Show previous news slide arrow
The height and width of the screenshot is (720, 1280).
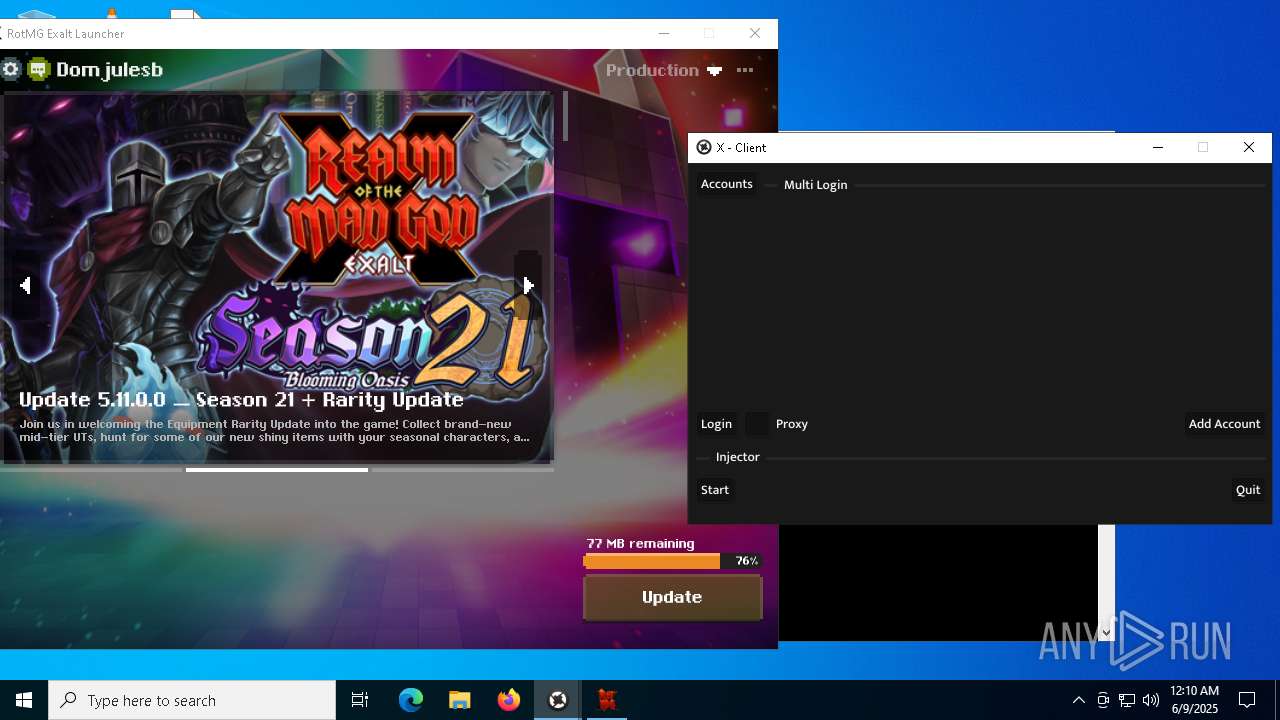tap(25, 285)
